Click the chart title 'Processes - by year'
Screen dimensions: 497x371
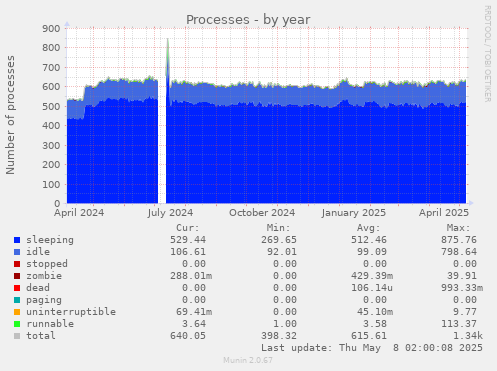(x=248, y=20)
